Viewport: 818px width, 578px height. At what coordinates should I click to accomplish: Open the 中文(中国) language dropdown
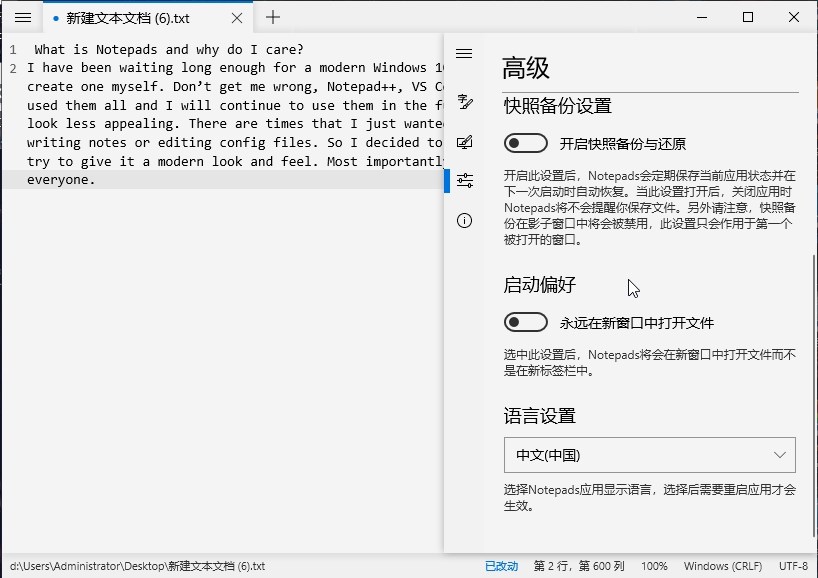[x=650, y=455]
